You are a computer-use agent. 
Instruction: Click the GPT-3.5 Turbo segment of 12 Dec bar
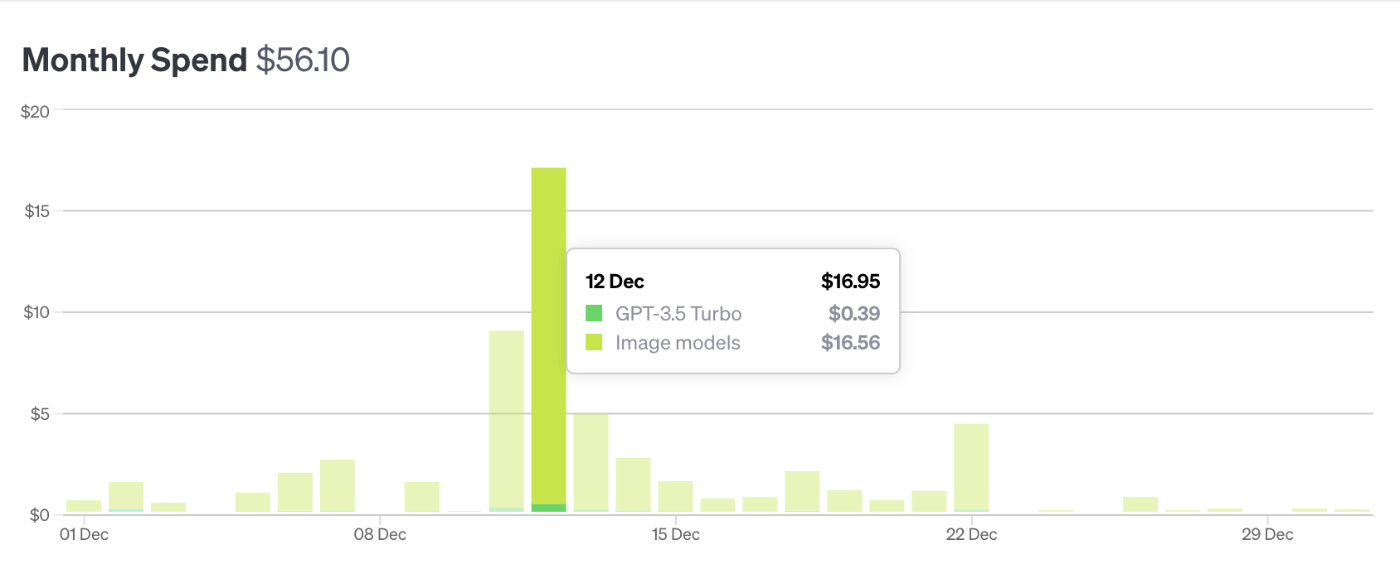(549, 509)
